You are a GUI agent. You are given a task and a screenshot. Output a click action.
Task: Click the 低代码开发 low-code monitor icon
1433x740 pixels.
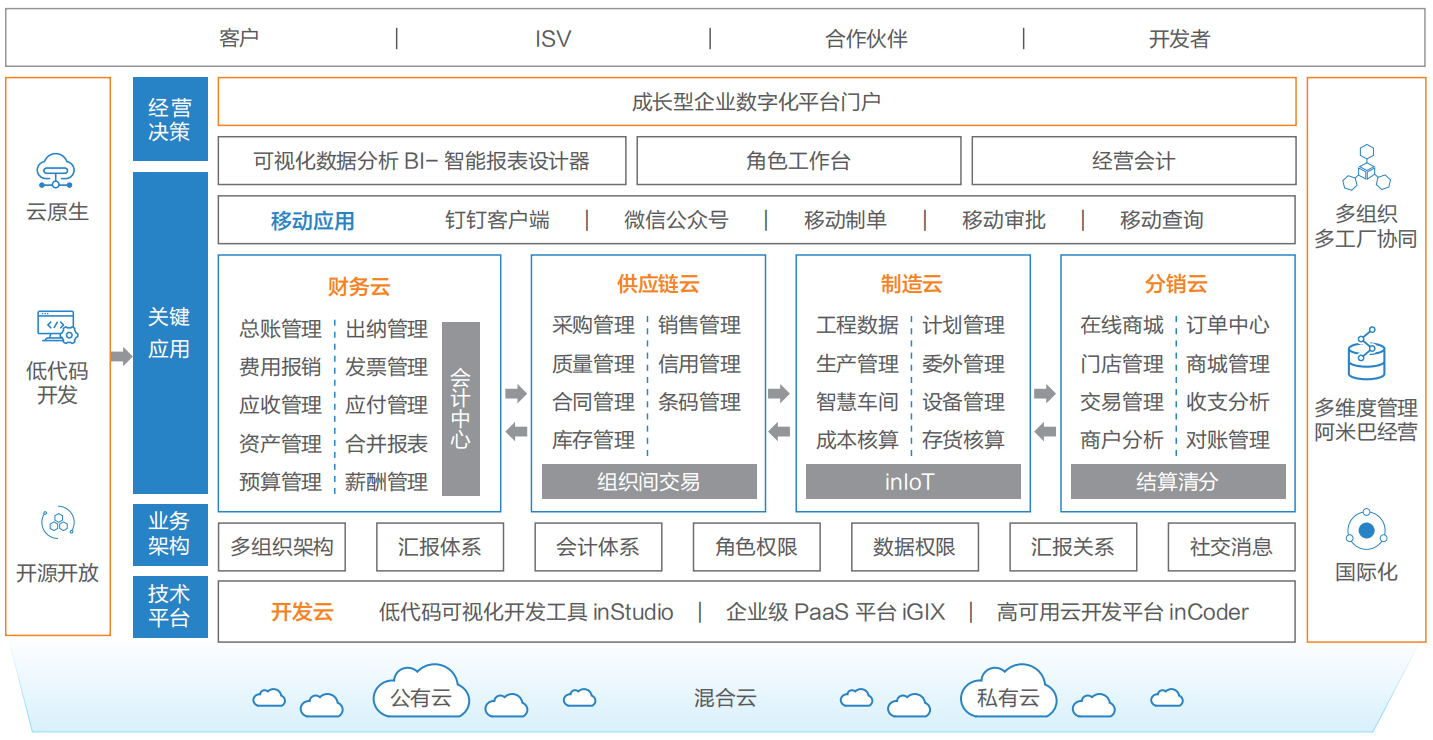point(57,327)
